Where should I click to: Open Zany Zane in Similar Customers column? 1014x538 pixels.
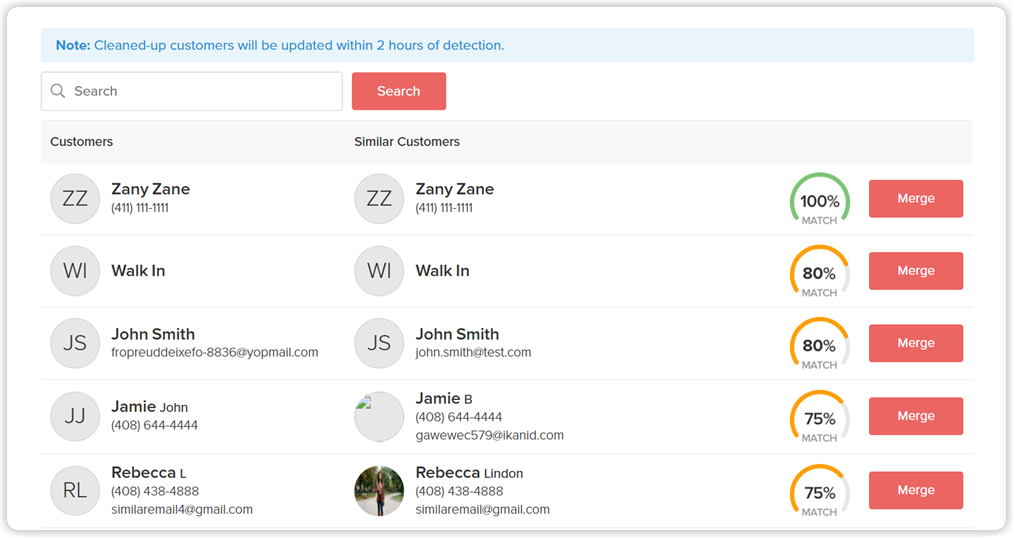[x=455, y=189]
